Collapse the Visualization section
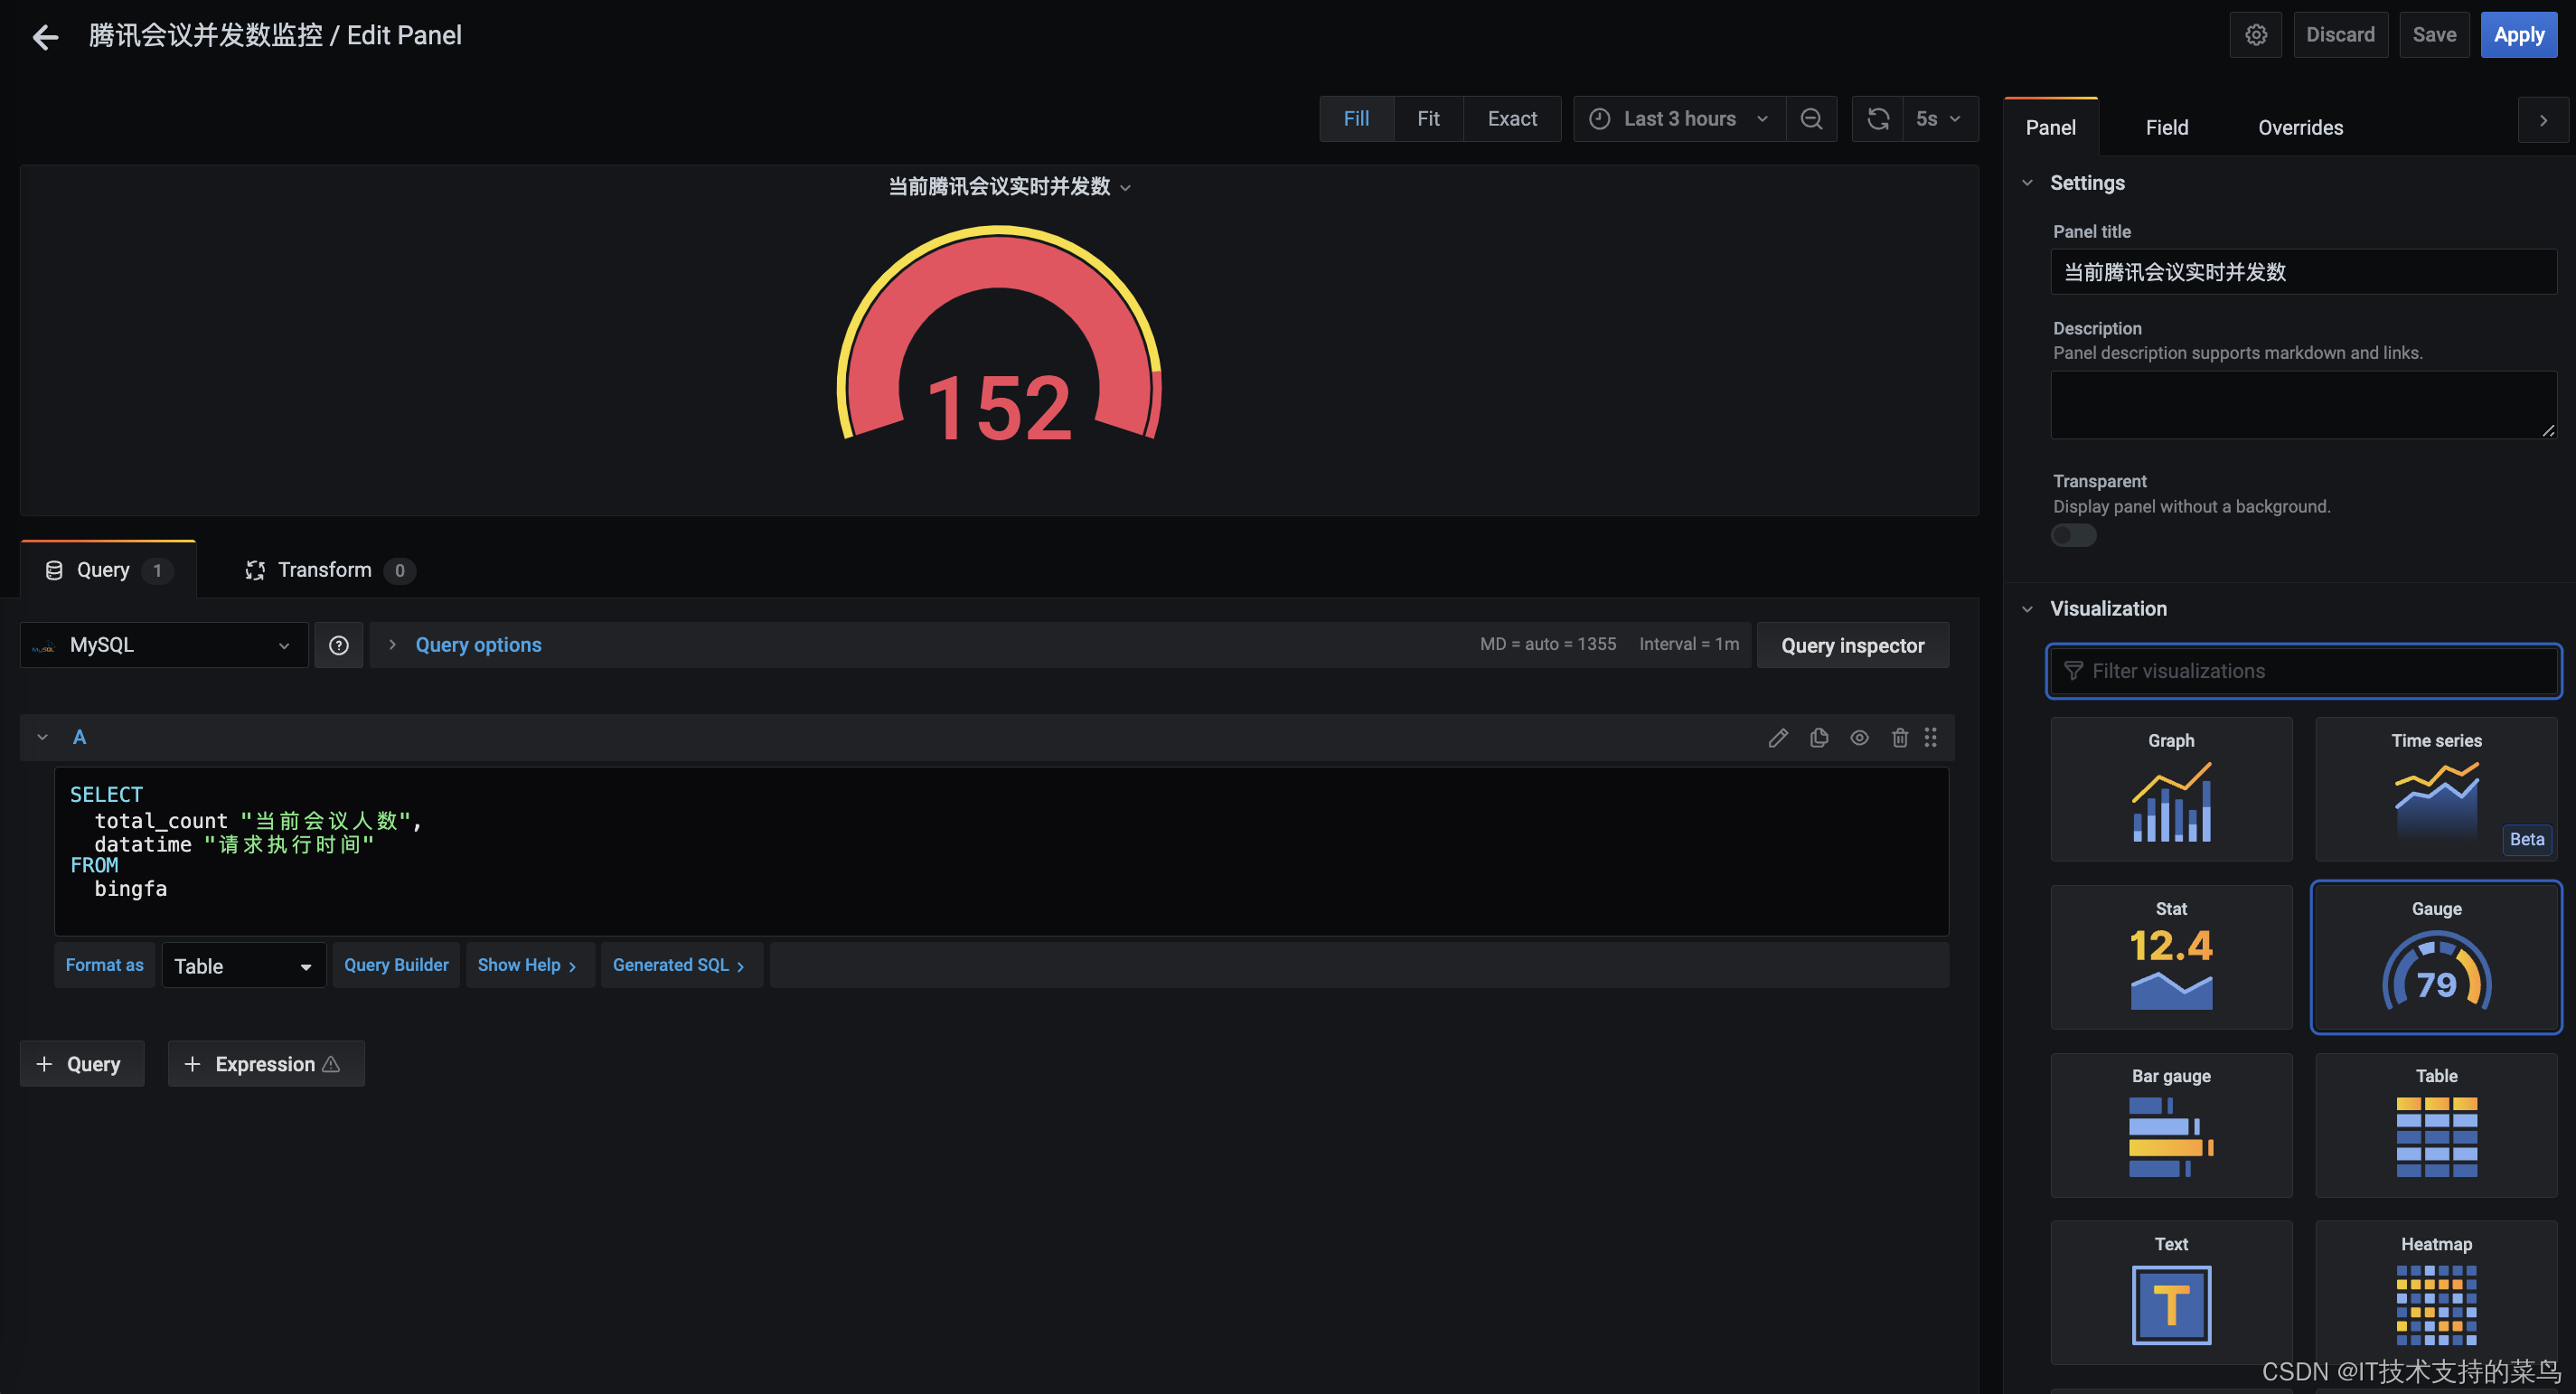This screenshot has height=1394, width=2576. pyautogui.click(x=2027, y=609)
